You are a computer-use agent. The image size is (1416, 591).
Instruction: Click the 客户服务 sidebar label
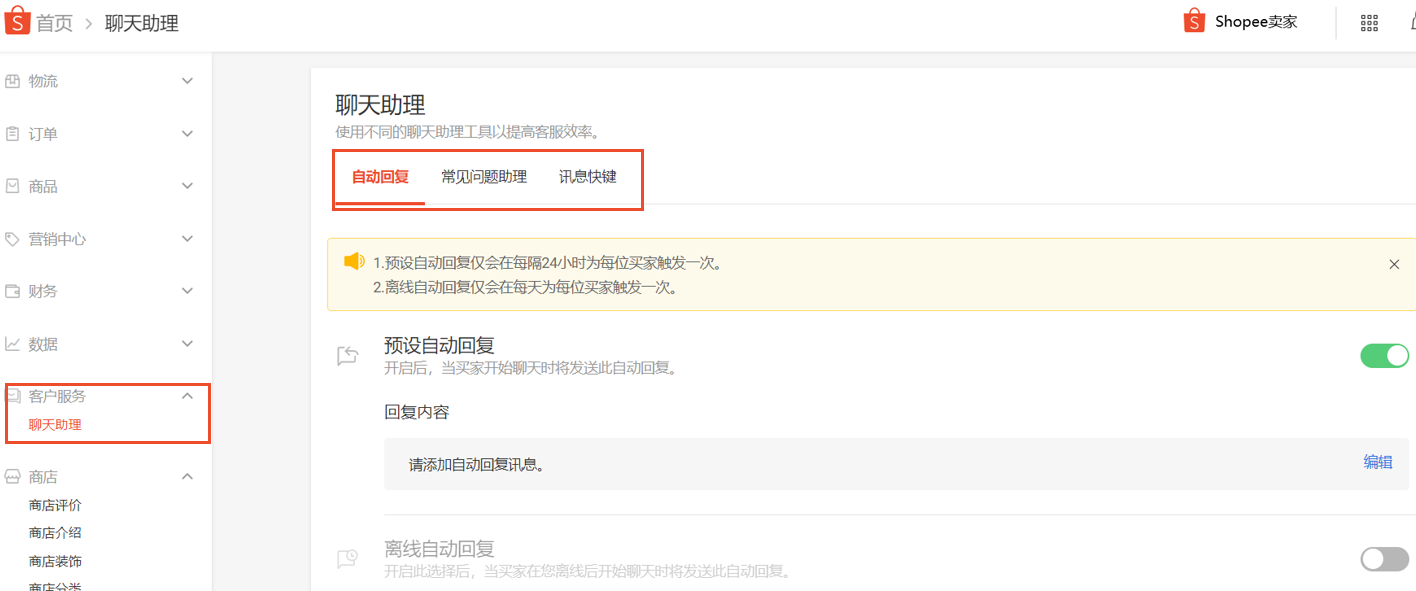pyautogui.click(x=57, y=396)
